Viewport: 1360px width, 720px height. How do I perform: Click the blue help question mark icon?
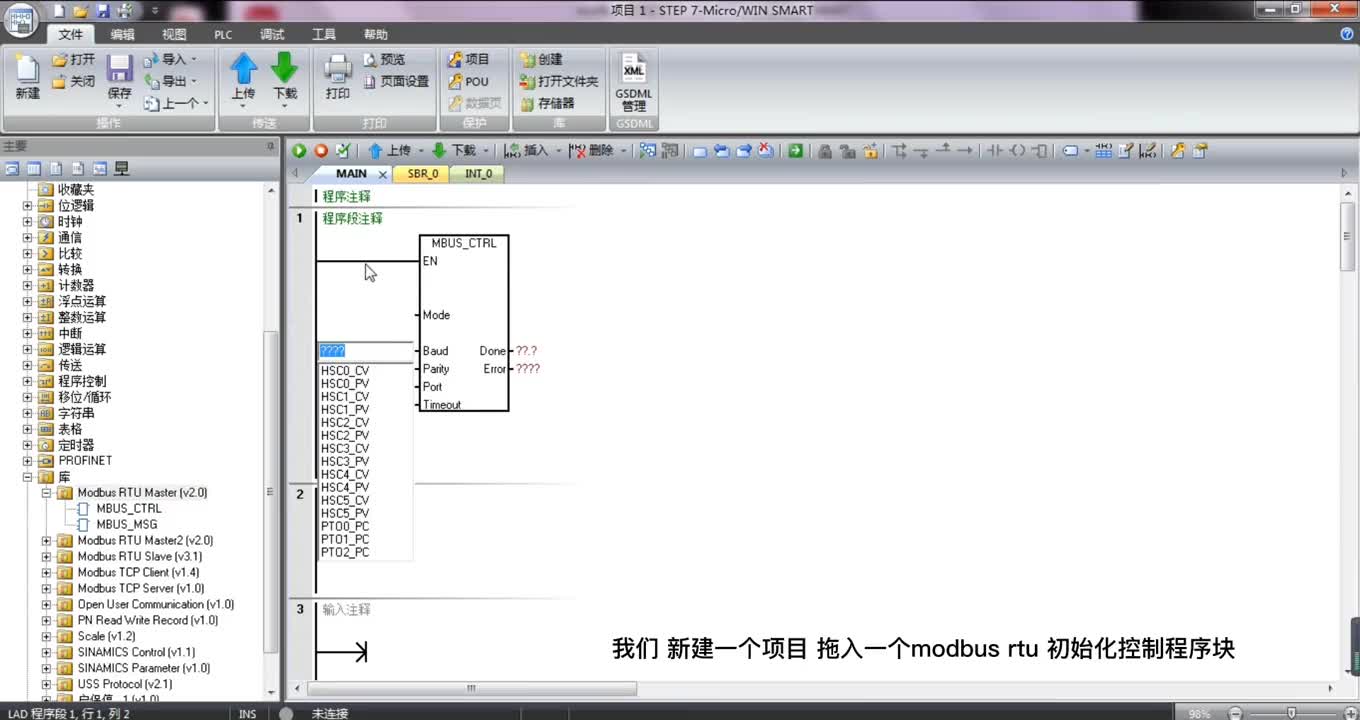pyautogui.click(x=1346, y=34)
